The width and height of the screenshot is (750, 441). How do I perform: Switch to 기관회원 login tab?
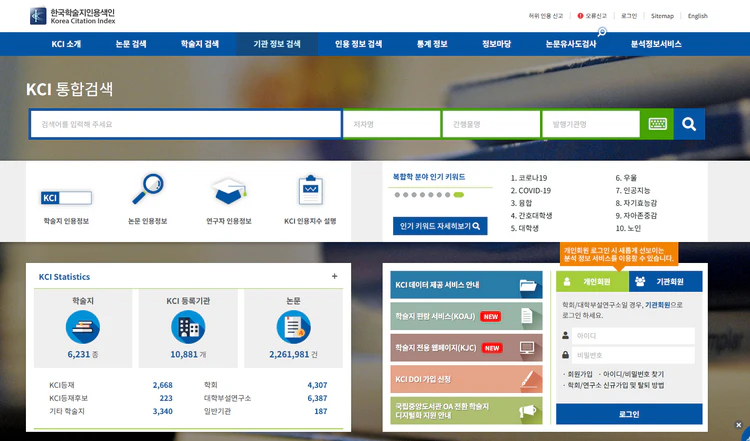point(665,281)
